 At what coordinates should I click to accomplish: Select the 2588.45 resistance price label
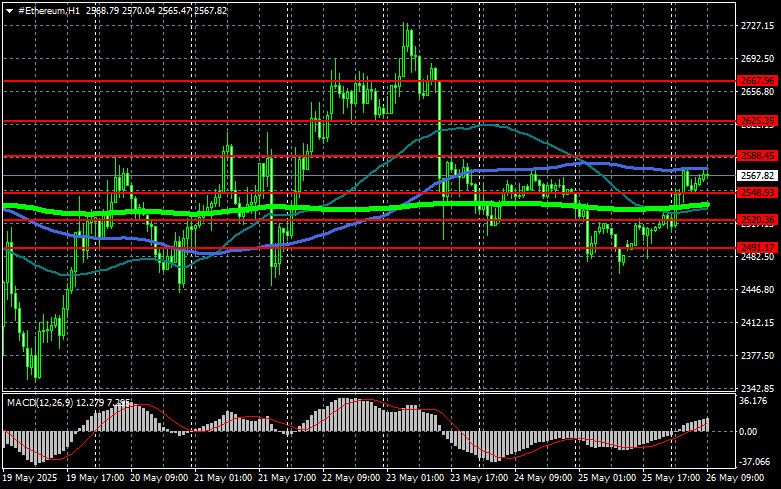pos(758,156)
